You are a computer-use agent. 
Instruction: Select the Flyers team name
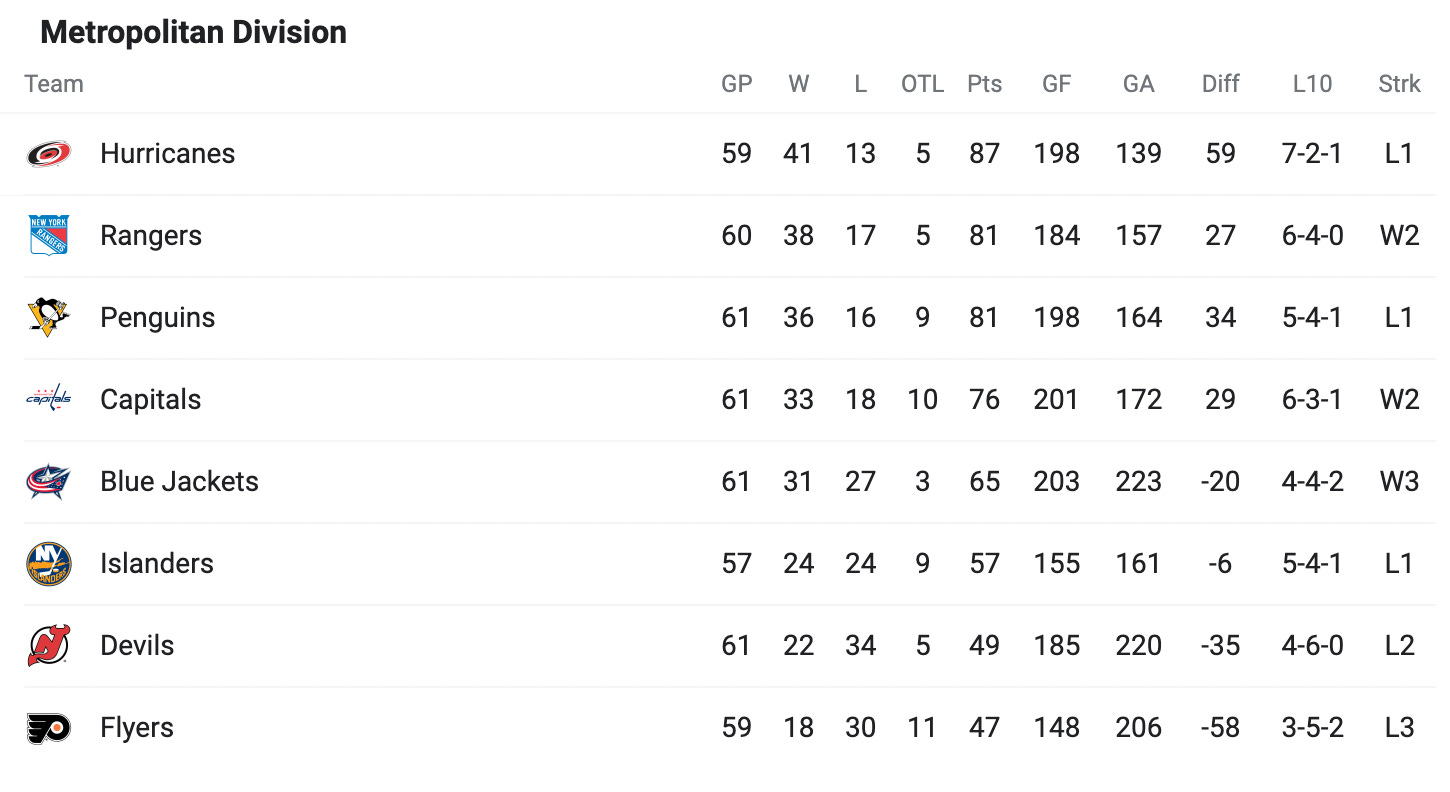(137, 728)
